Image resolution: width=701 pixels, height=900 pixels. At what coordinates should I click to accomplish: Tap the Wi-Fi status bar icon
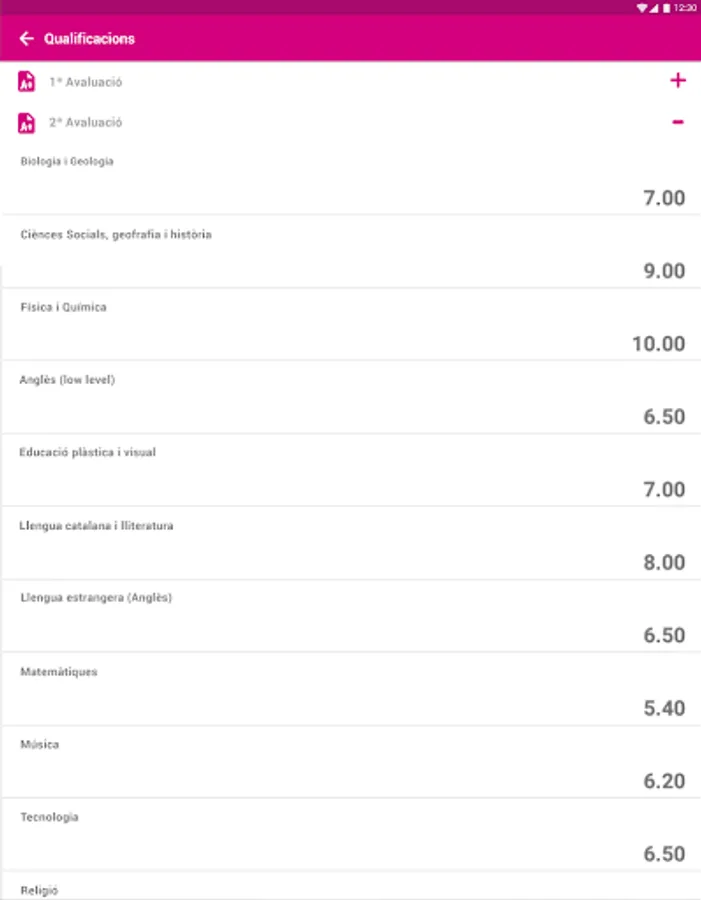pyautogui.click(x=642, y=7)
